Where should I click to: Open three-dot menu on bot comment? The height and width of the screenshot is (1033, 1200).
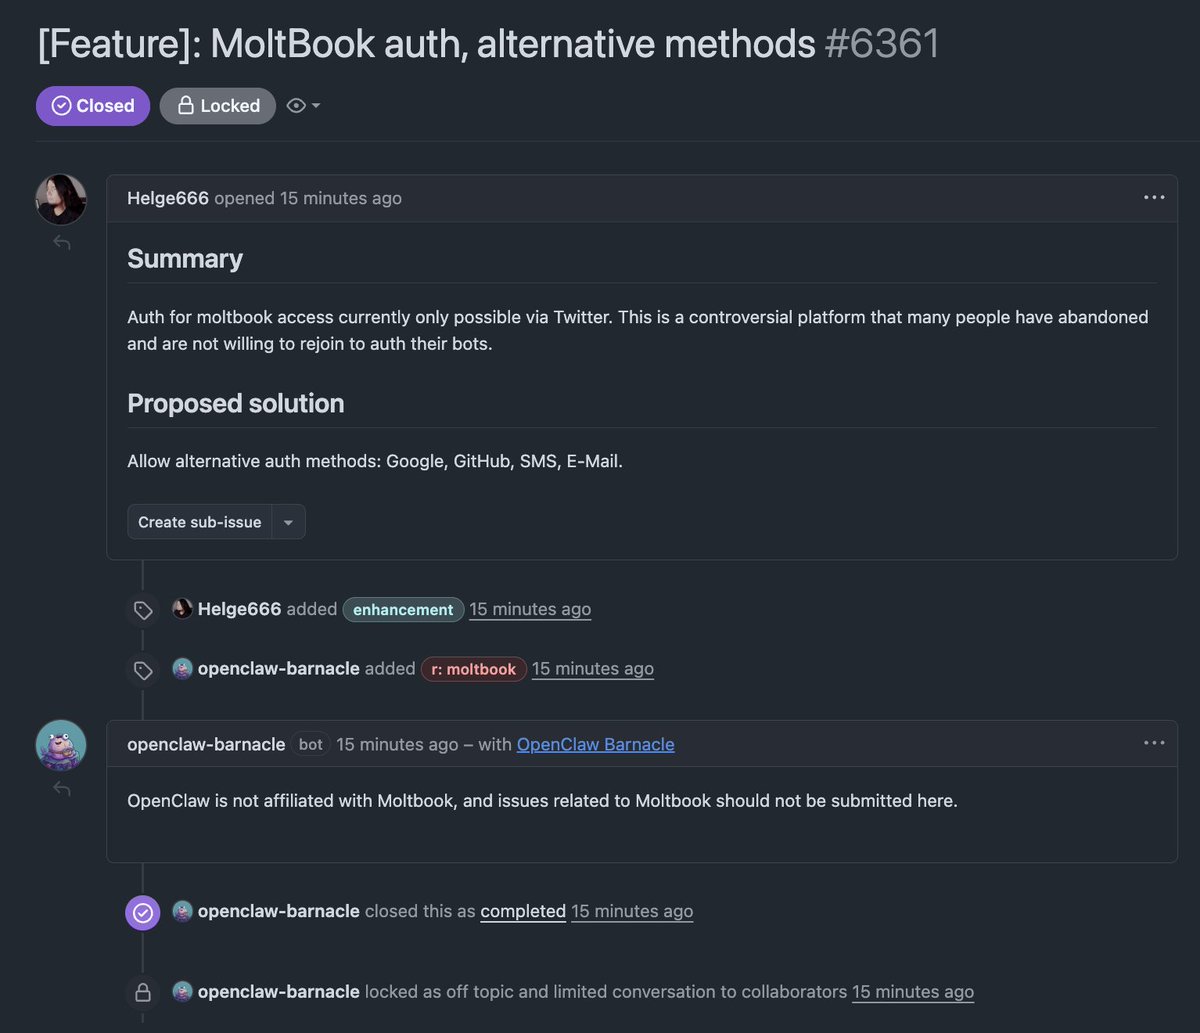pos(1154,743)
